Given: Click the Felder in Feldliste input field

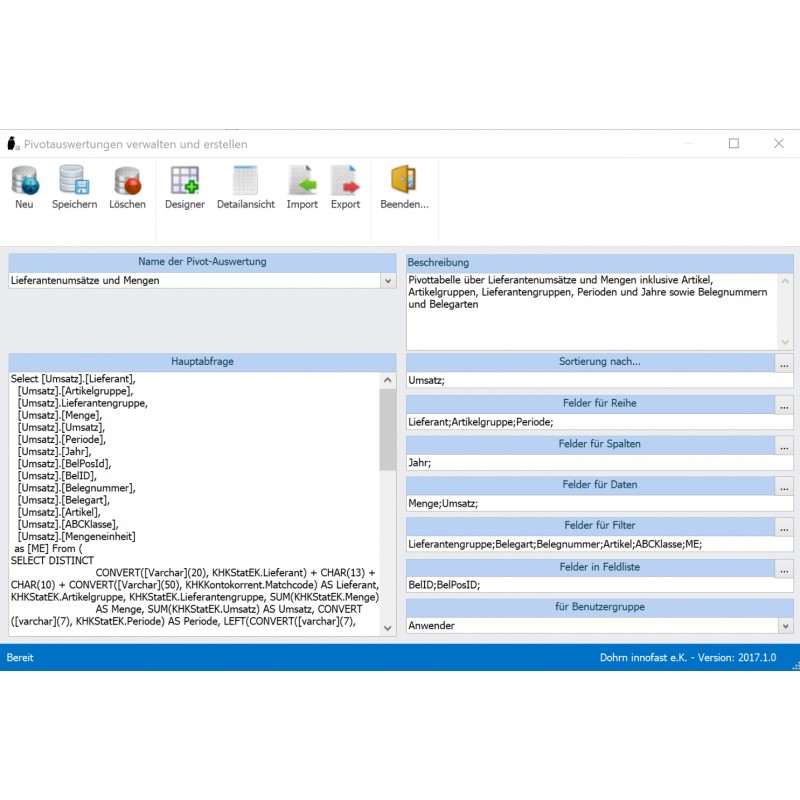Looking at the screenshot, I should [x=599, y=585].
